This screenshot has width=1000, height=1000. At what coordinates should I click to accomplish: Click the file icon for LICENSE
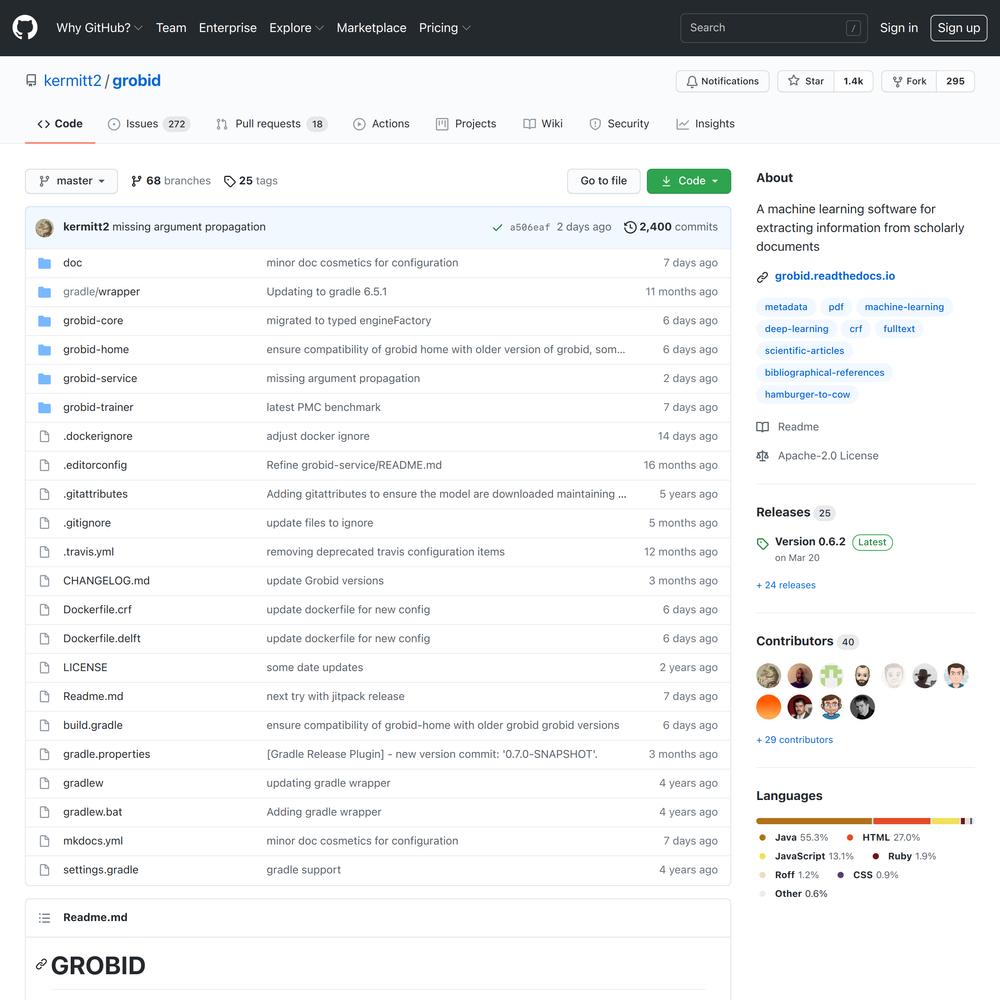coord(44,668)
